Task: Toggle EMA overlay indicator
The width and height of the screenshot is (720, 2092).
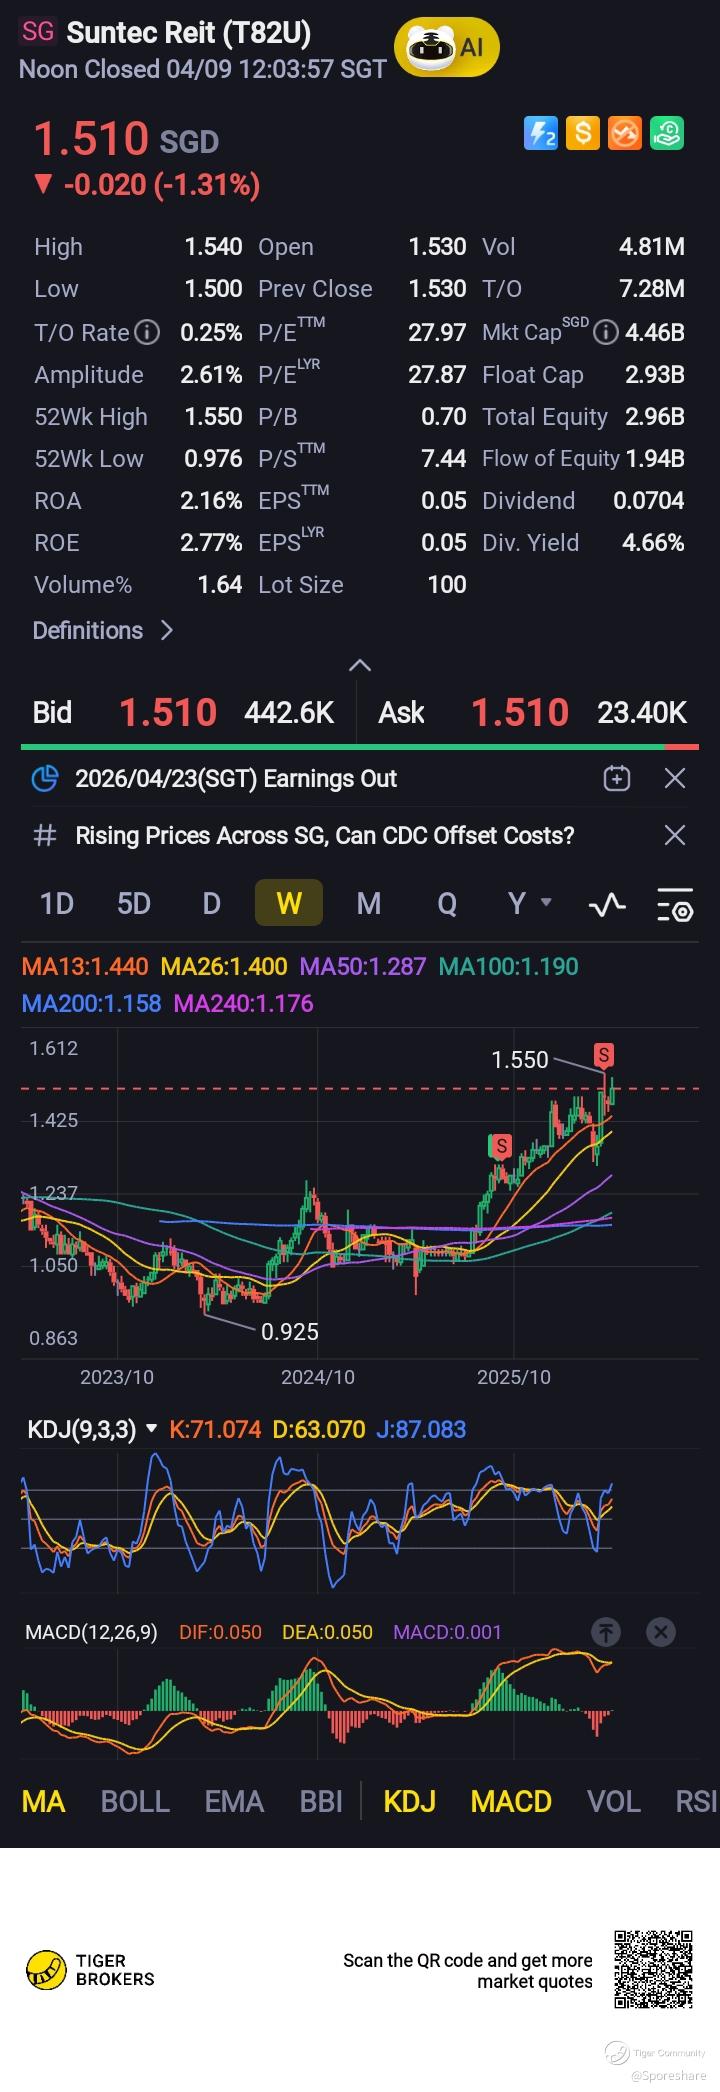Action: click(x=234, y=1801)
